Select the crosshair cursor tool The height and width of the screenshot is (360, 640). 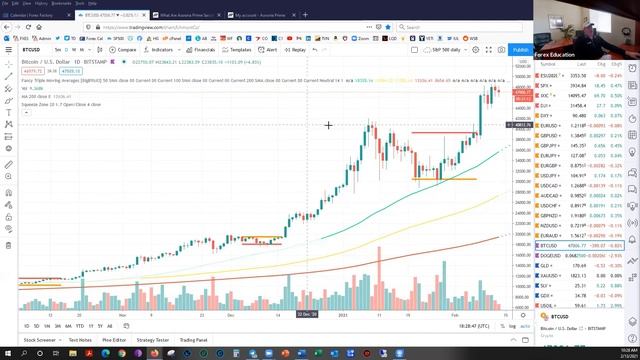coord(9,64)
